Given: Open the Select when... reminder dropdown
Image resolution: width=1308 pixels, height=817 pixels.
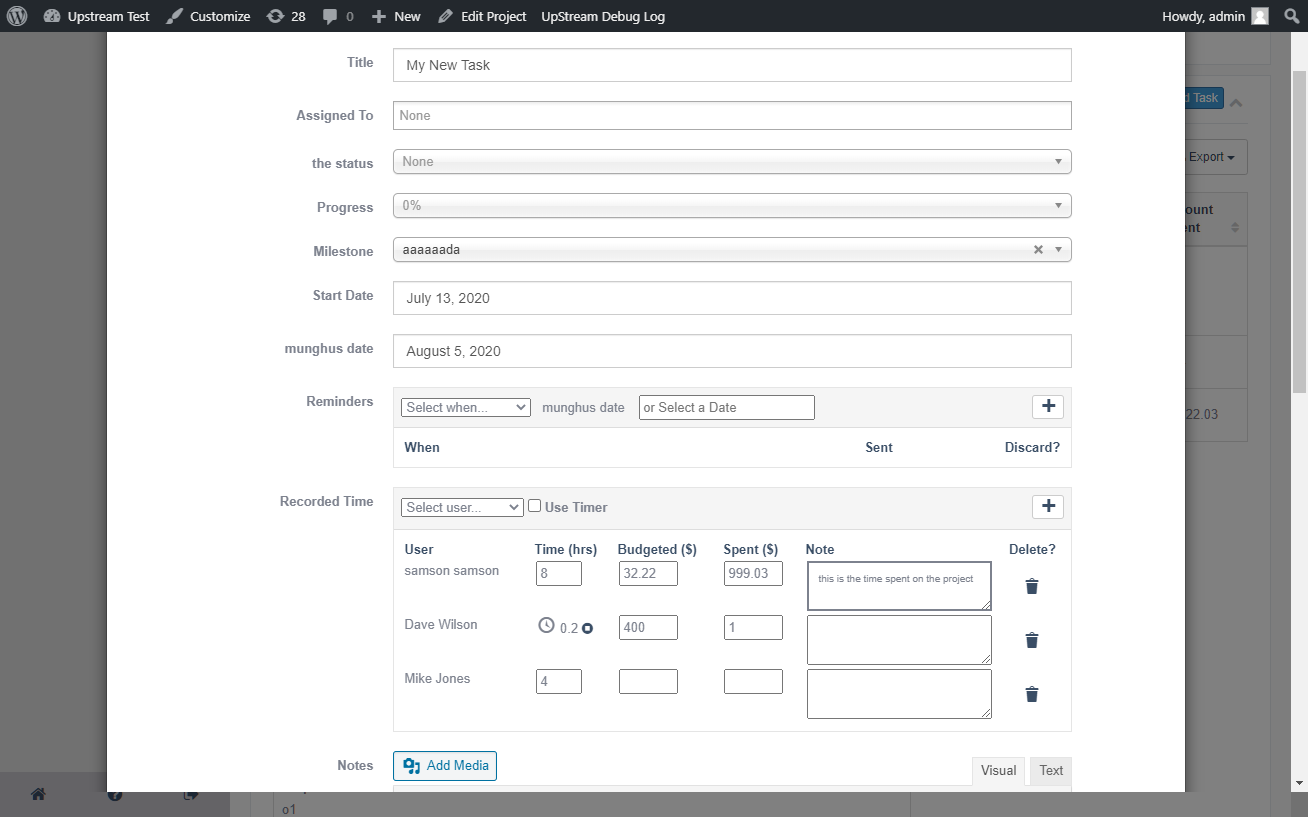Looking at the screenshot, I should [465, 408].
